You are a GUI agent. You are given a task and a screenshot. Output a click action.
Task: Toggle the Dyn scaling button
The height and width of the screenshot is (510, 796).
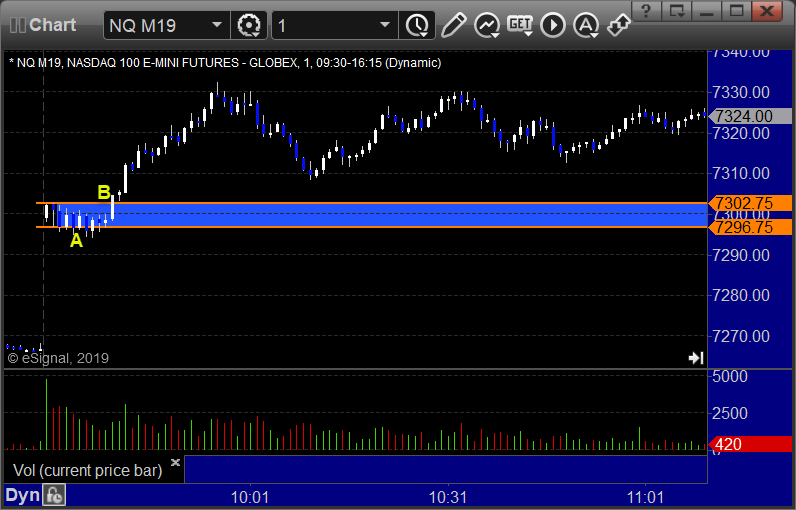(22, 495)
